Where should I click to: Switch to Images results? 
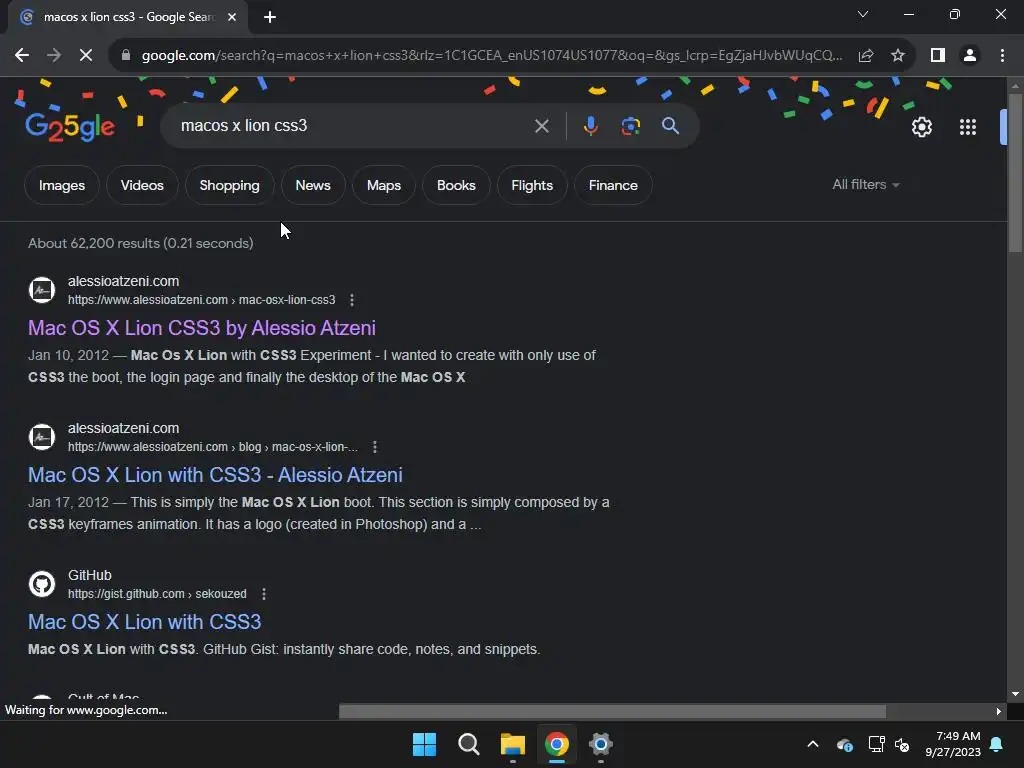click(x=62, y=185)
